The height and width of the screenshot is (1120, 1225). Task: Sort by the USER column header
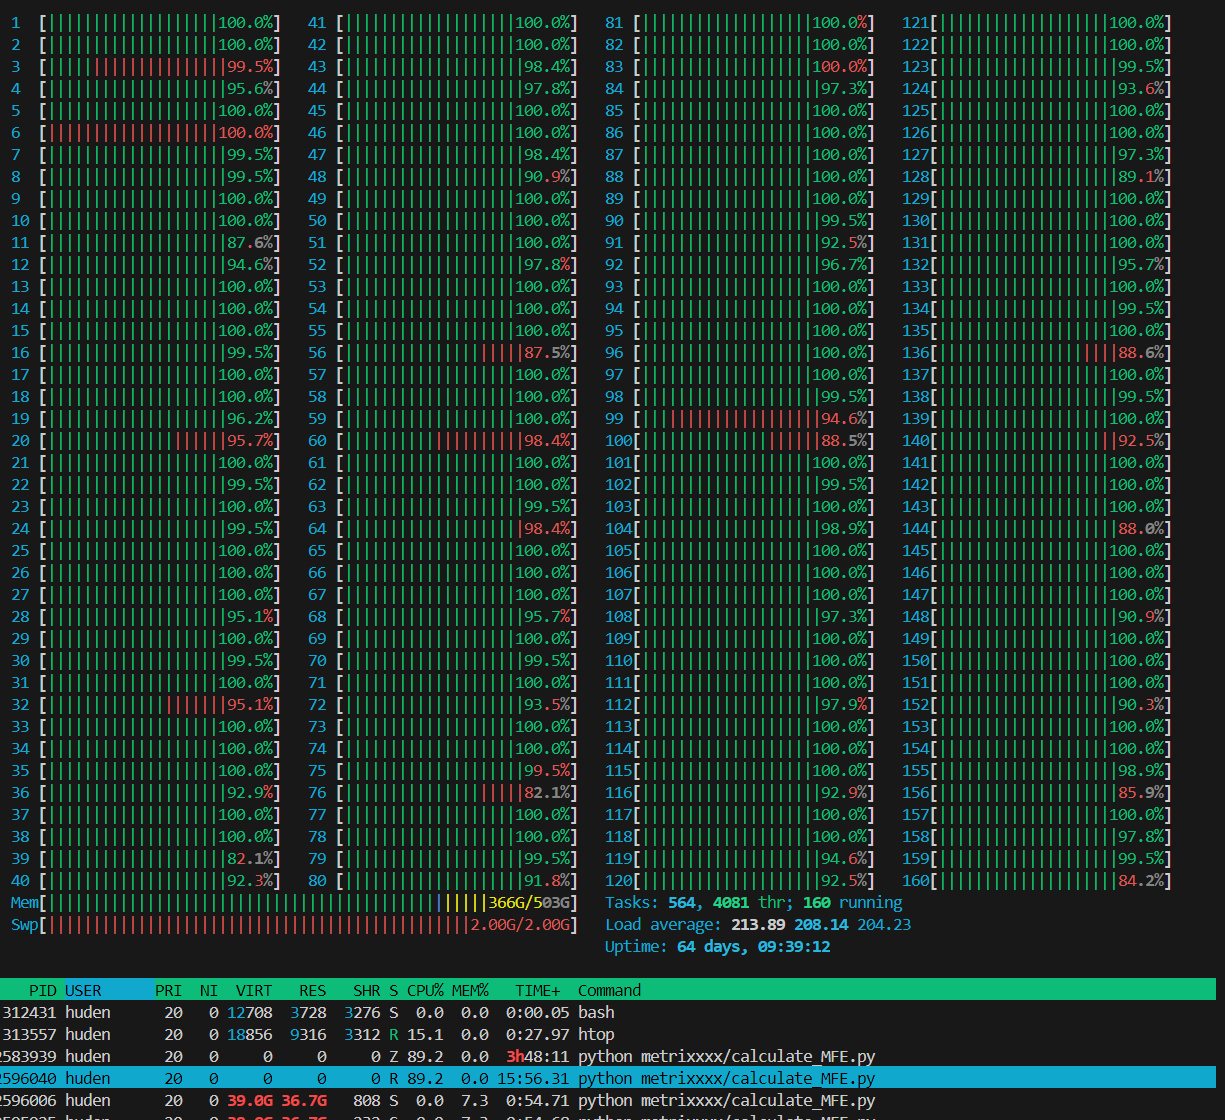coord(83,990)
